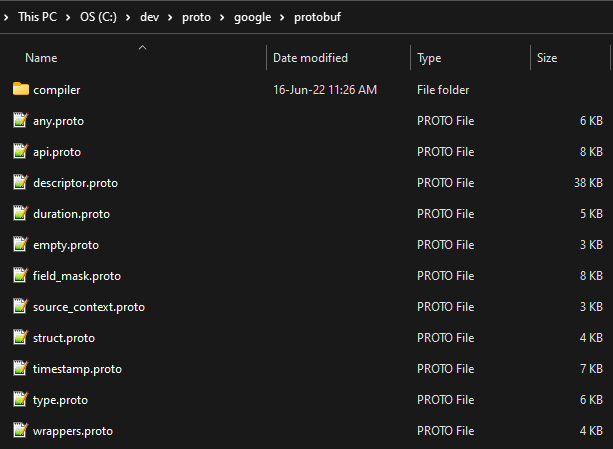
Task: Click the 5 KB size value
Action: (591, 213)
